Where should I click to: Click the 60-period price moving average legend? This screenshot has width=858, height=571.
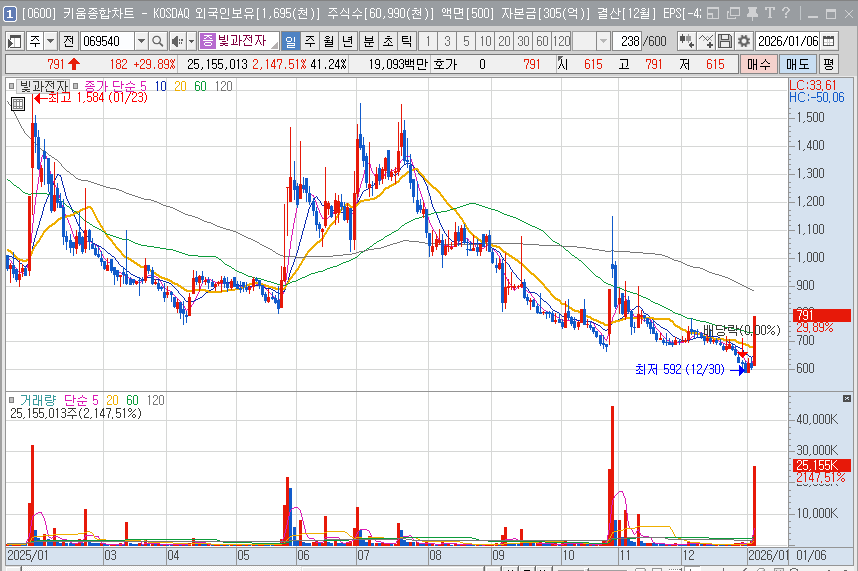[x=200, y=86]
